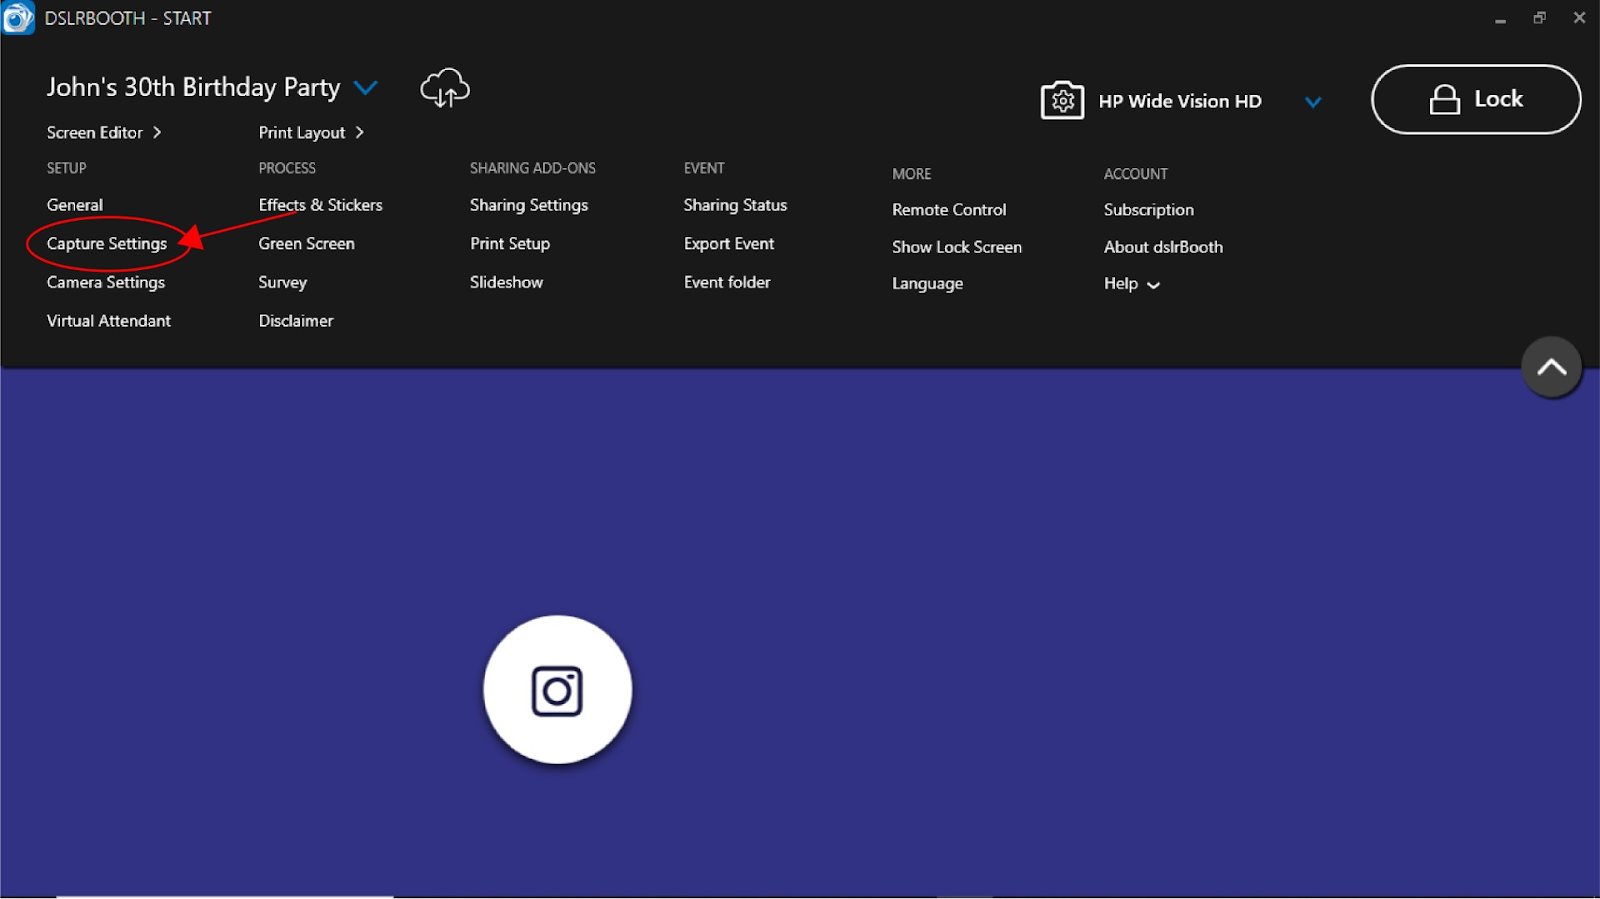Open Effects & Stickers
The height and width of the screenshot is (899, 1600).
[320, 205]
